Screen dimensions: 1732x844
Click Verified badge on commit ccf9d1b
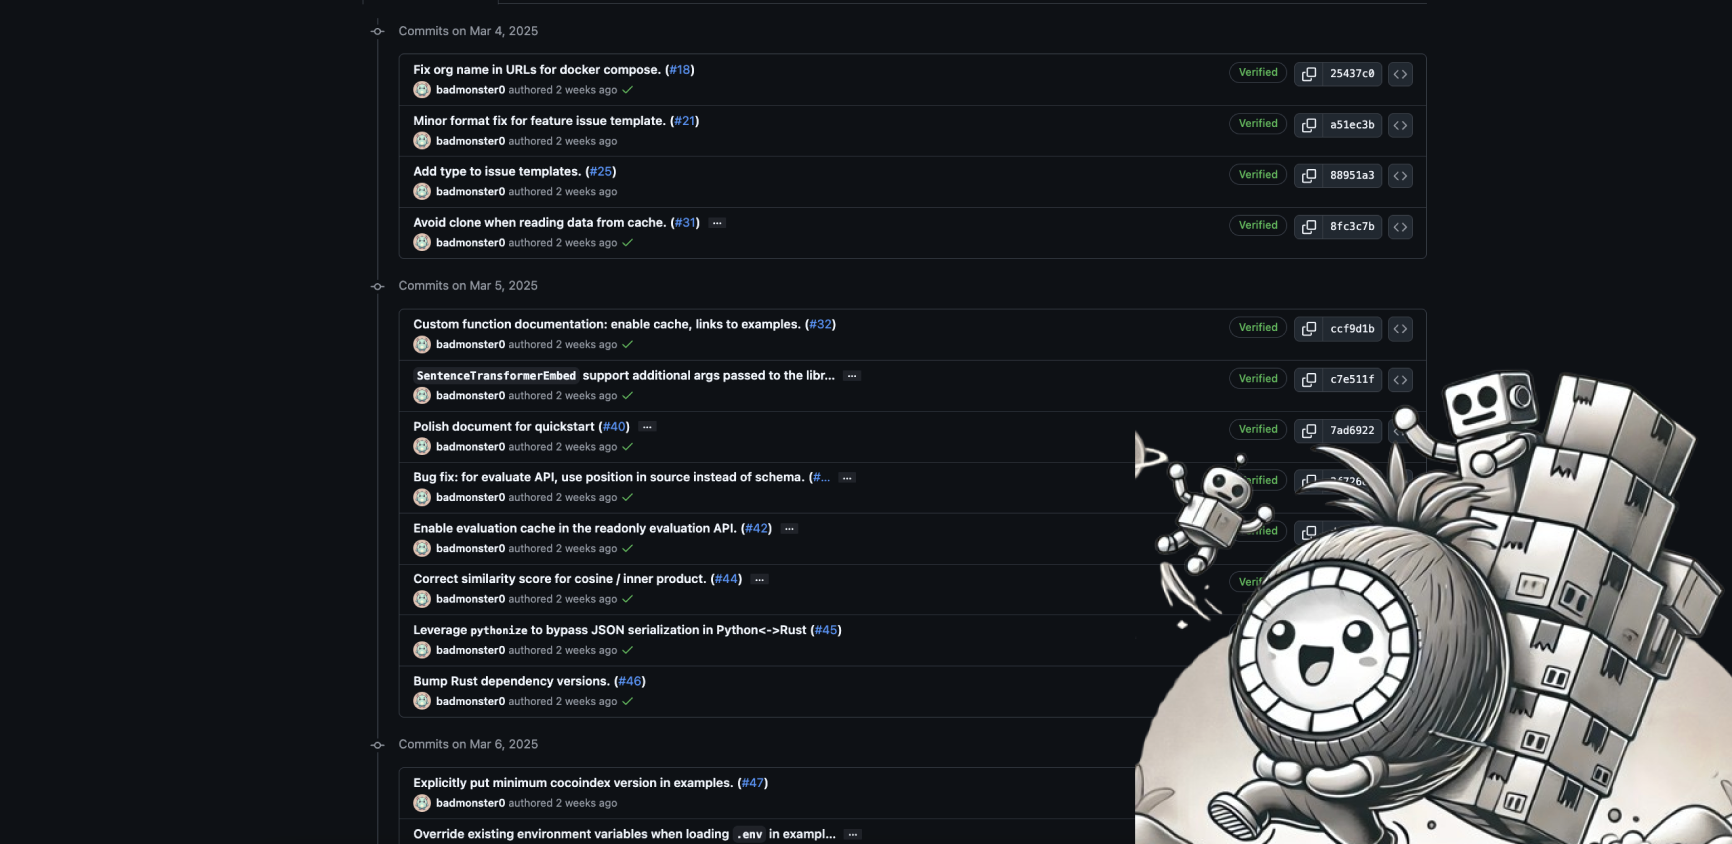1258,328
